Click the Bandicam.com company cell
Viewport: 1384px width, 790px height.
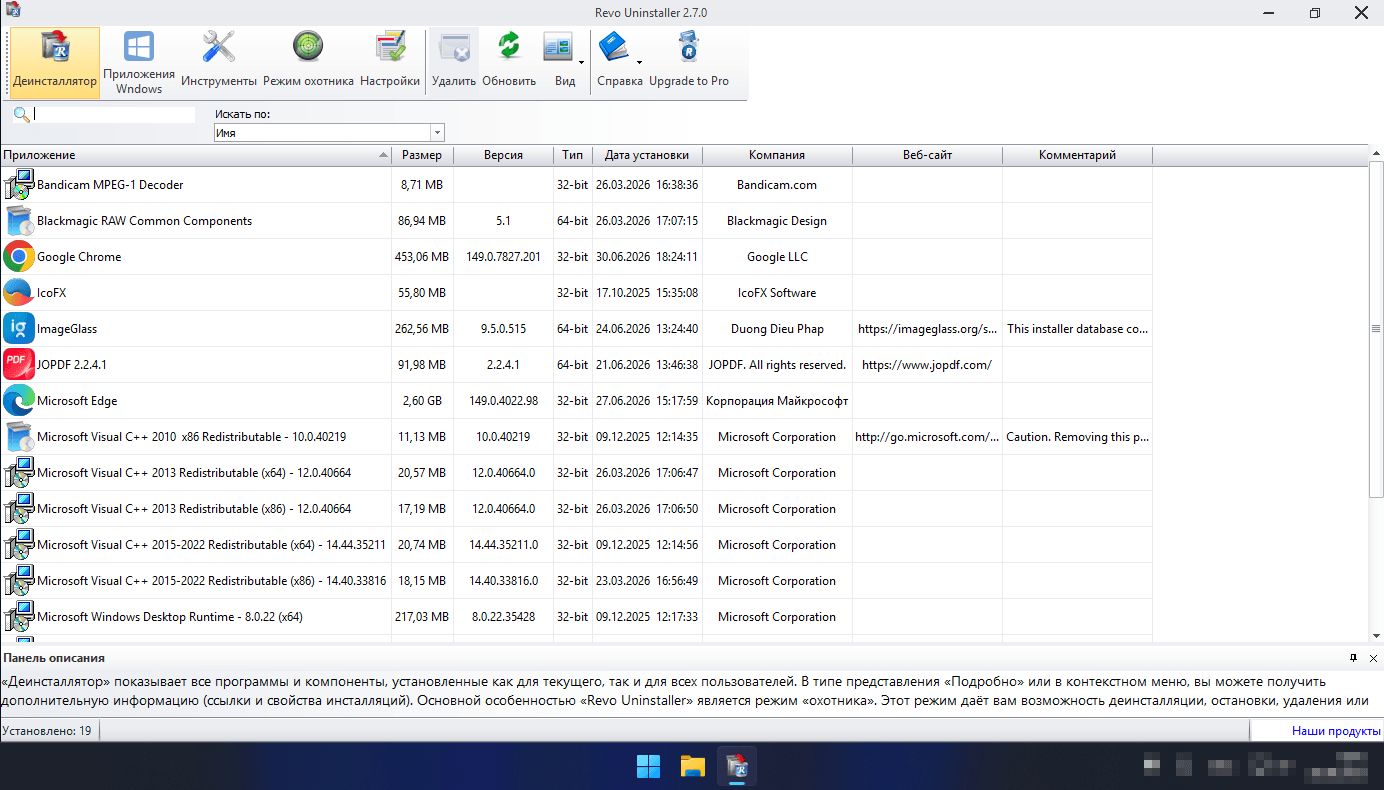coord(777,185)
